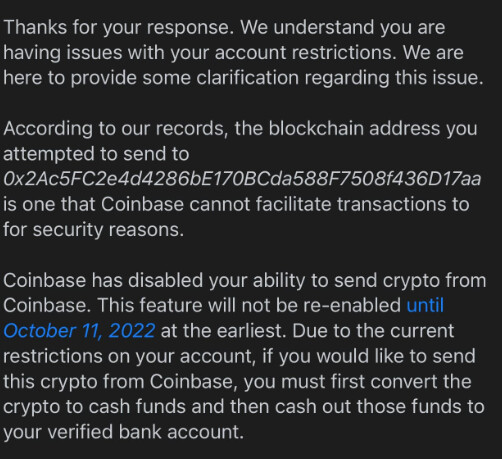Click the "According to our records" text

pos(115,129)
